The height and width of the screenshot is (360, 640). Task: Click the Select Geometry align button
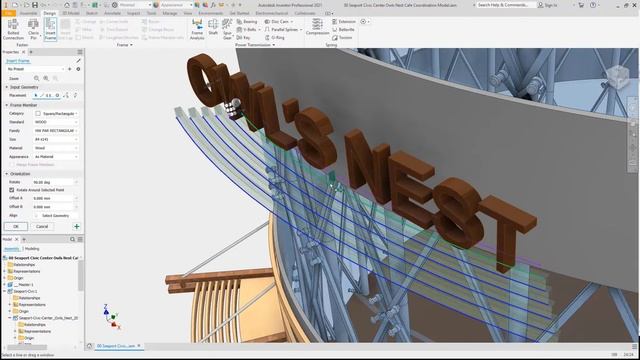point(56,216)
